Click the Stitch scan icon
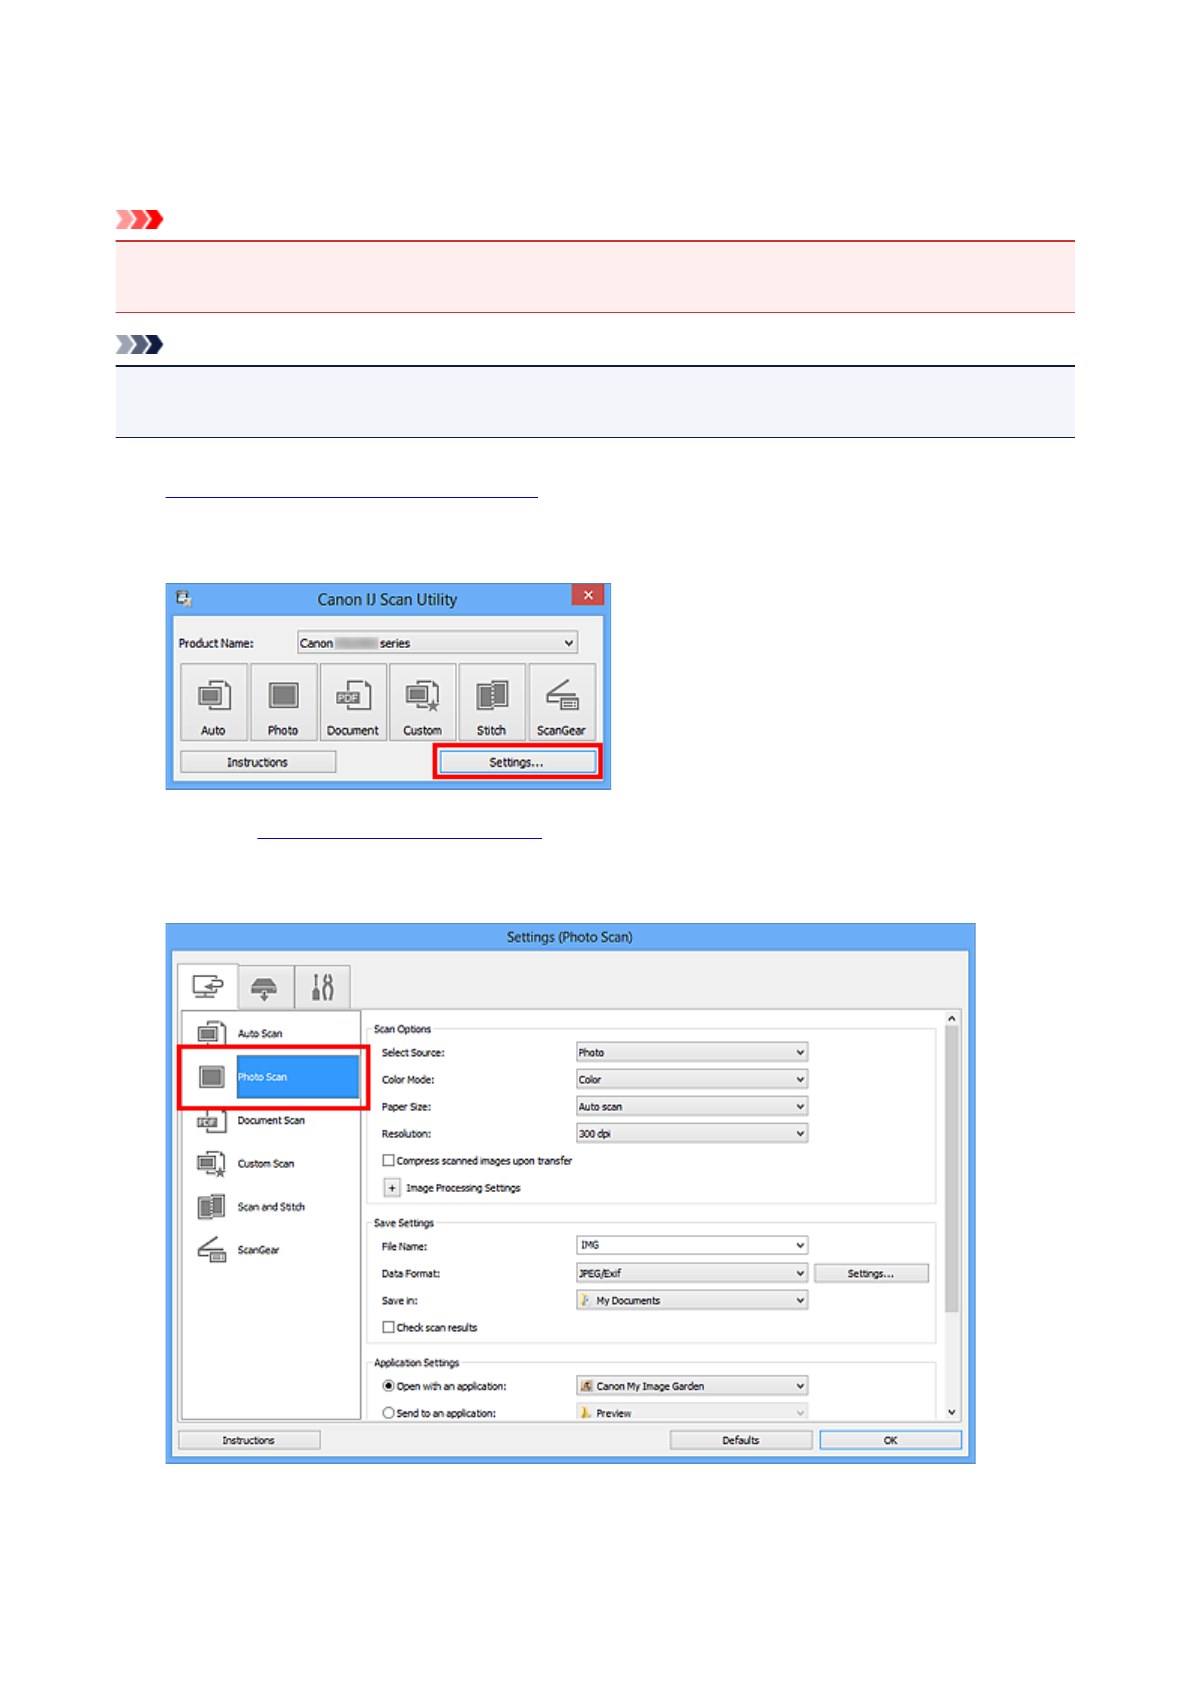1191x1684 pixels. (x=491, y=702)
